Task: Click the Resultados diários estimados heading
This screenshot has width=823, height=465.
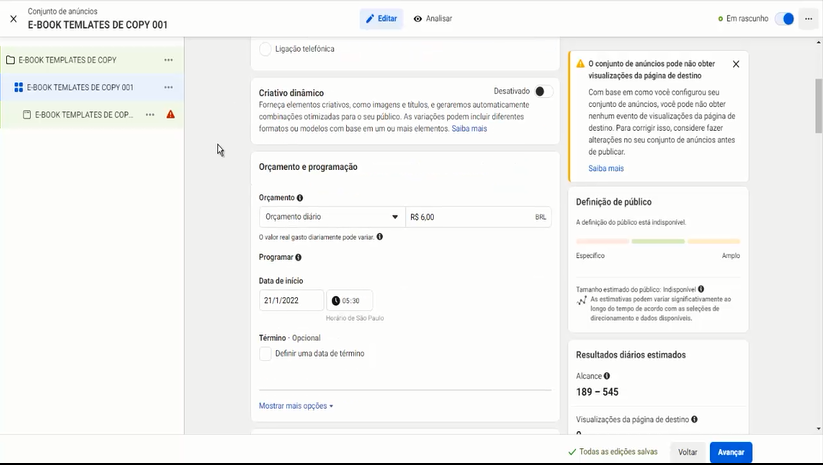Action: tap(631, 355)
